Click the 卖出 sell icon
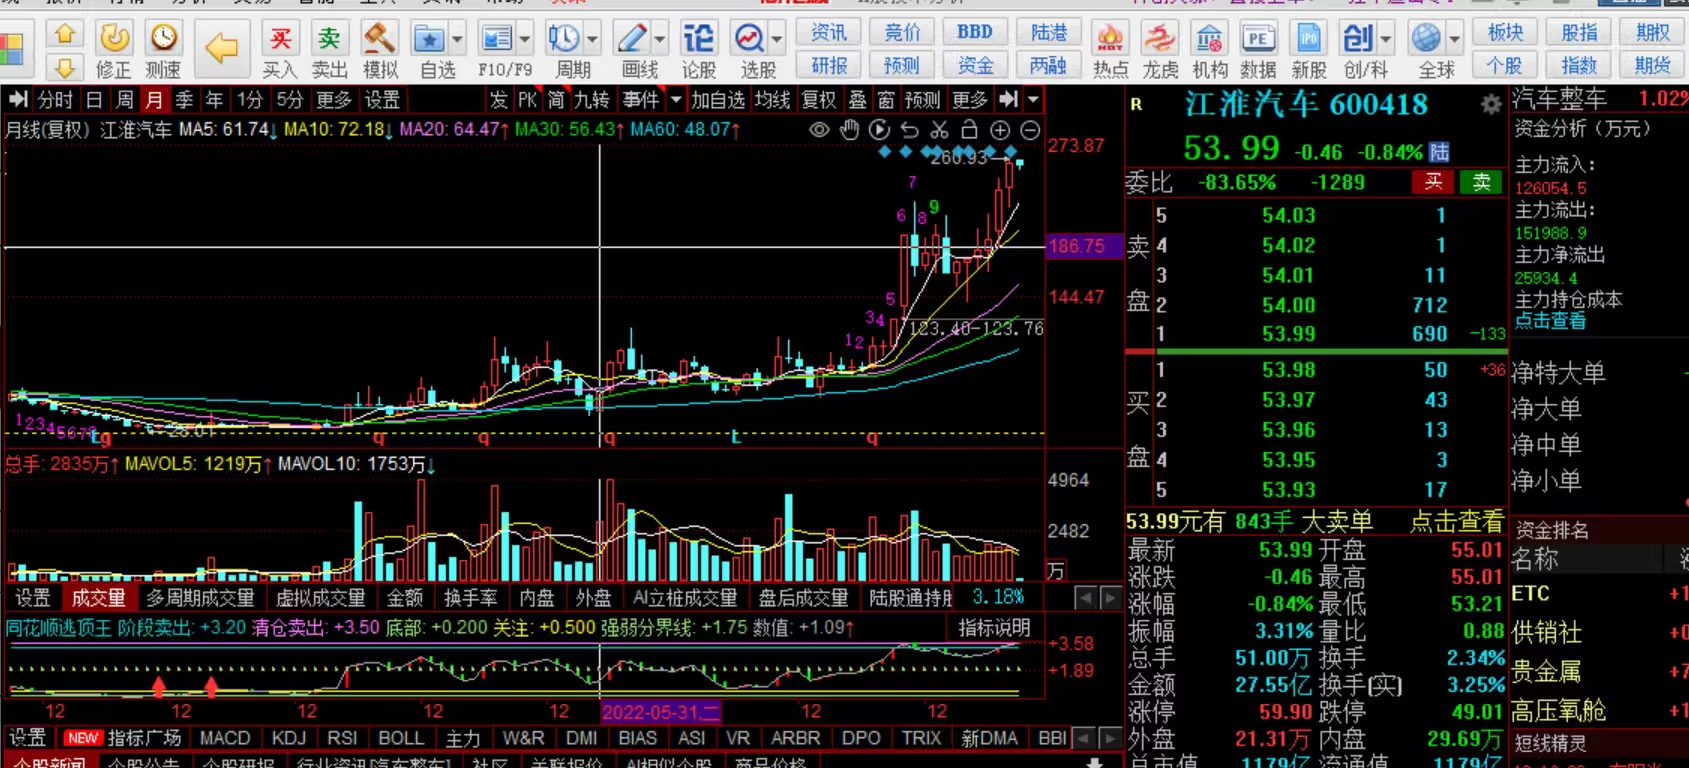The height and width of the screenshot is (768, 1689). click(x=329, y=39)
